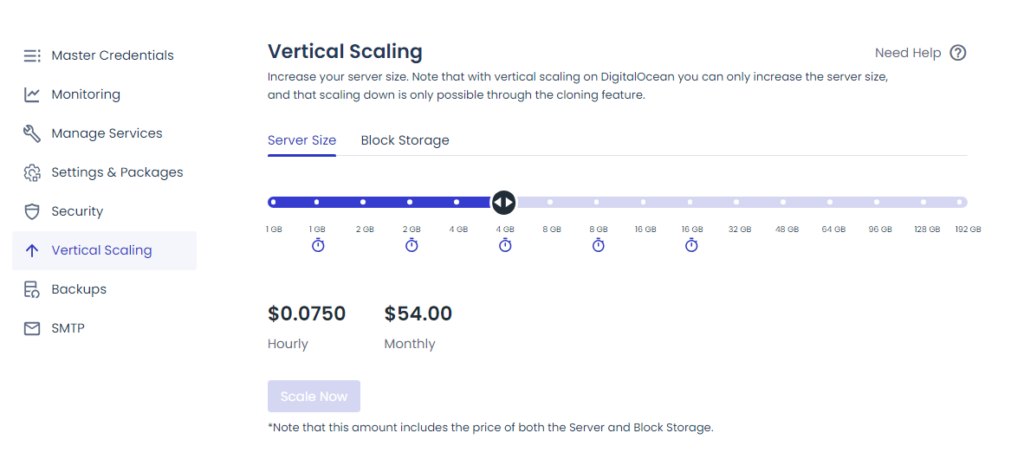Click the Master Credentials list icon
The height and width of the screenshot is (459, 1024).
(32, 56)
